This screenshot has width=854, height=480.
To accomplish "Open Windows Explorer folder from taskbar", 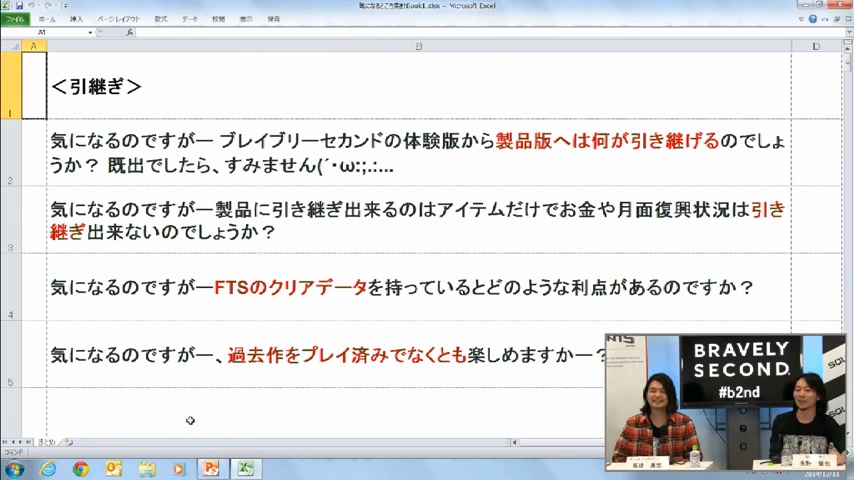I will coord(147,469).
